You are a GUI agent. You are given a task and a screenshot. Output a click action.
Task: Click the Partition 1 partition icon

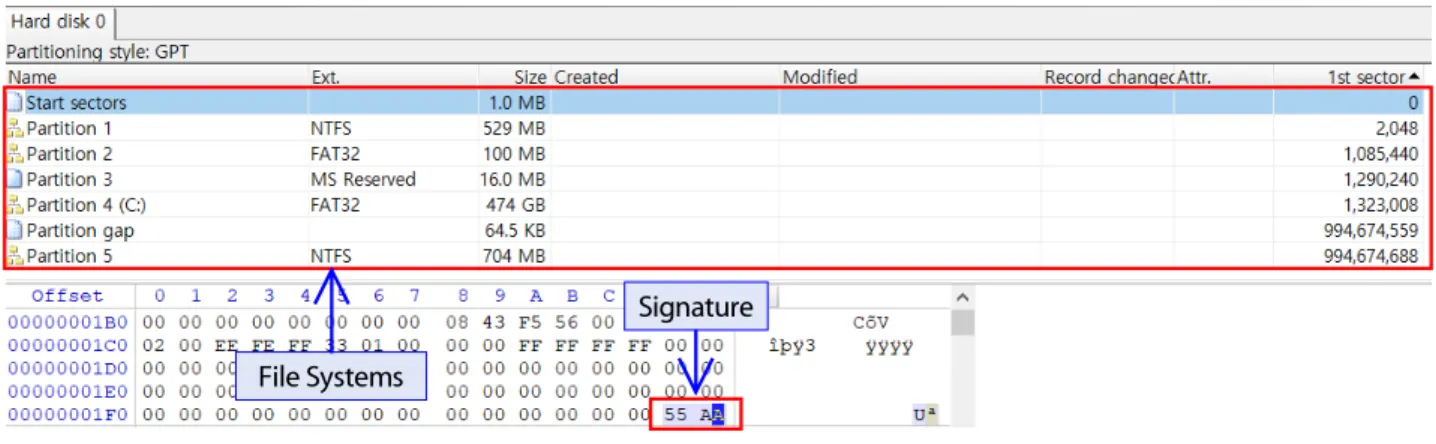click(15, 128)
